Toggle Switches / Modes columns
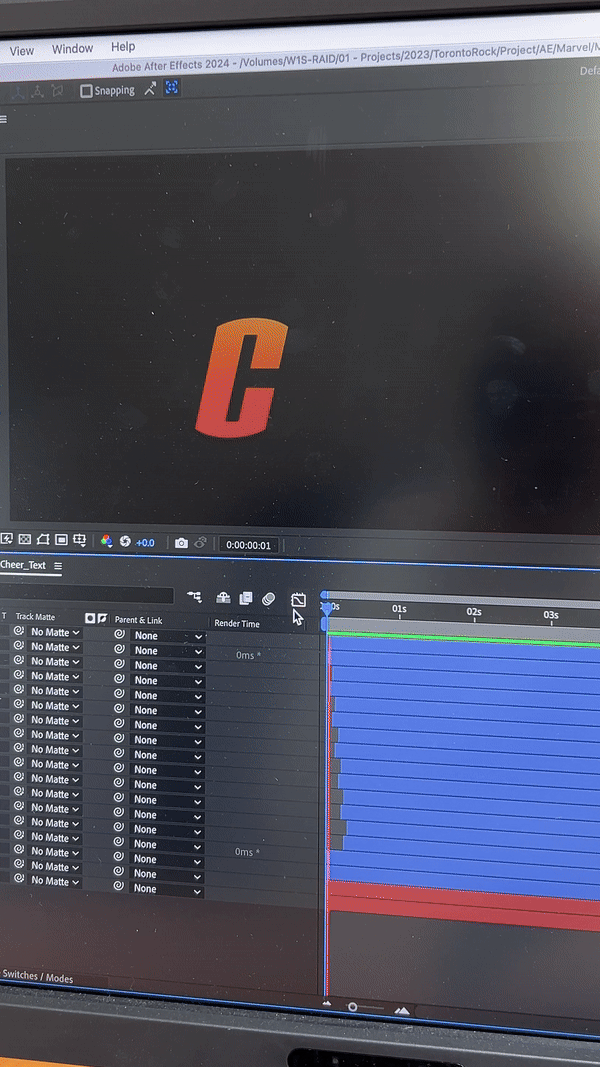The width and height of the screenshot is (600, 1067). pyautogui.click(x=37, y=978)
